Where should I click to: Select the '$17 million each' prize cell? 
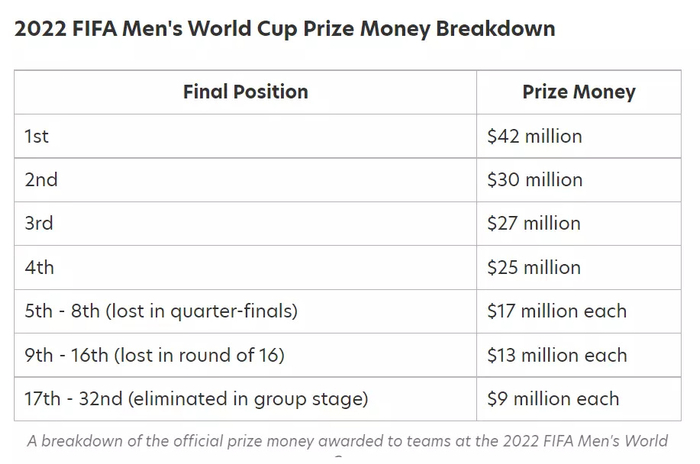(x=557, y=311)
